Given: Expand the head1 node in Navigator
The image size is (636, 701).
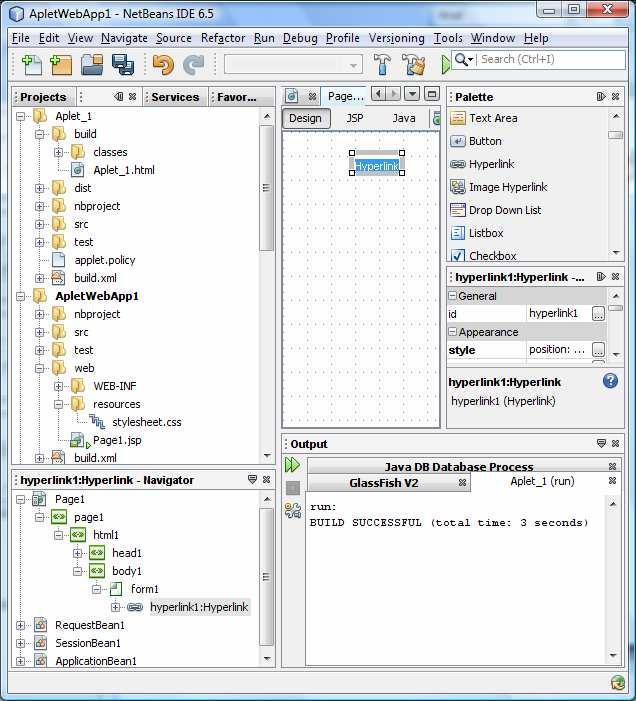Looking at the screenshot, I should click(x=77, y=553).
